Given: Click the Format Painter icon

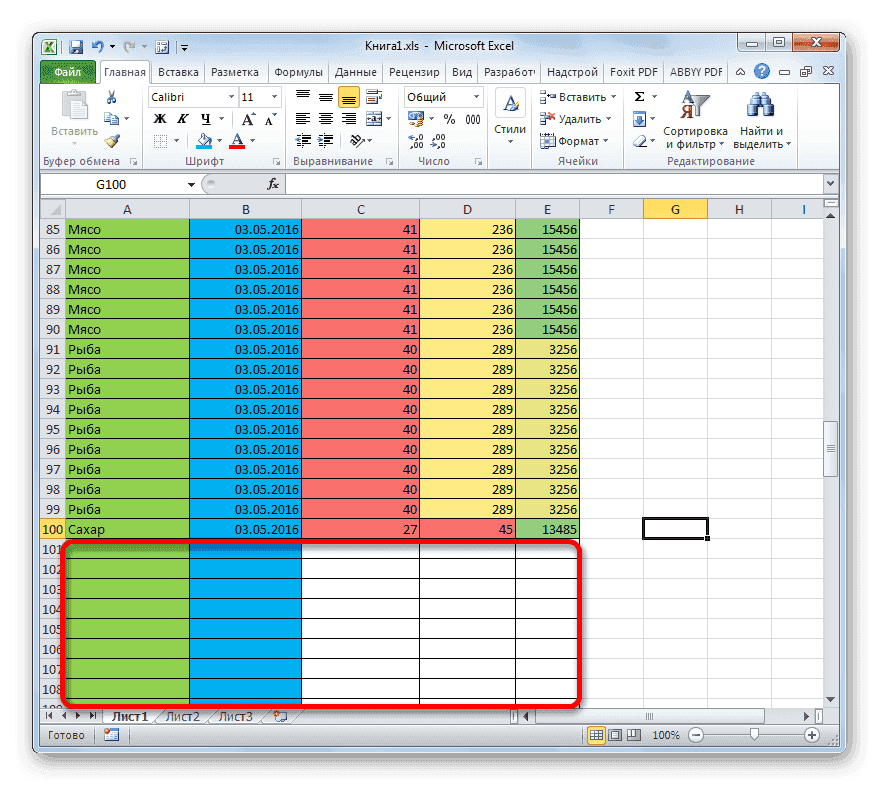Looking at the screenshot, I should (x=113, y=141).
